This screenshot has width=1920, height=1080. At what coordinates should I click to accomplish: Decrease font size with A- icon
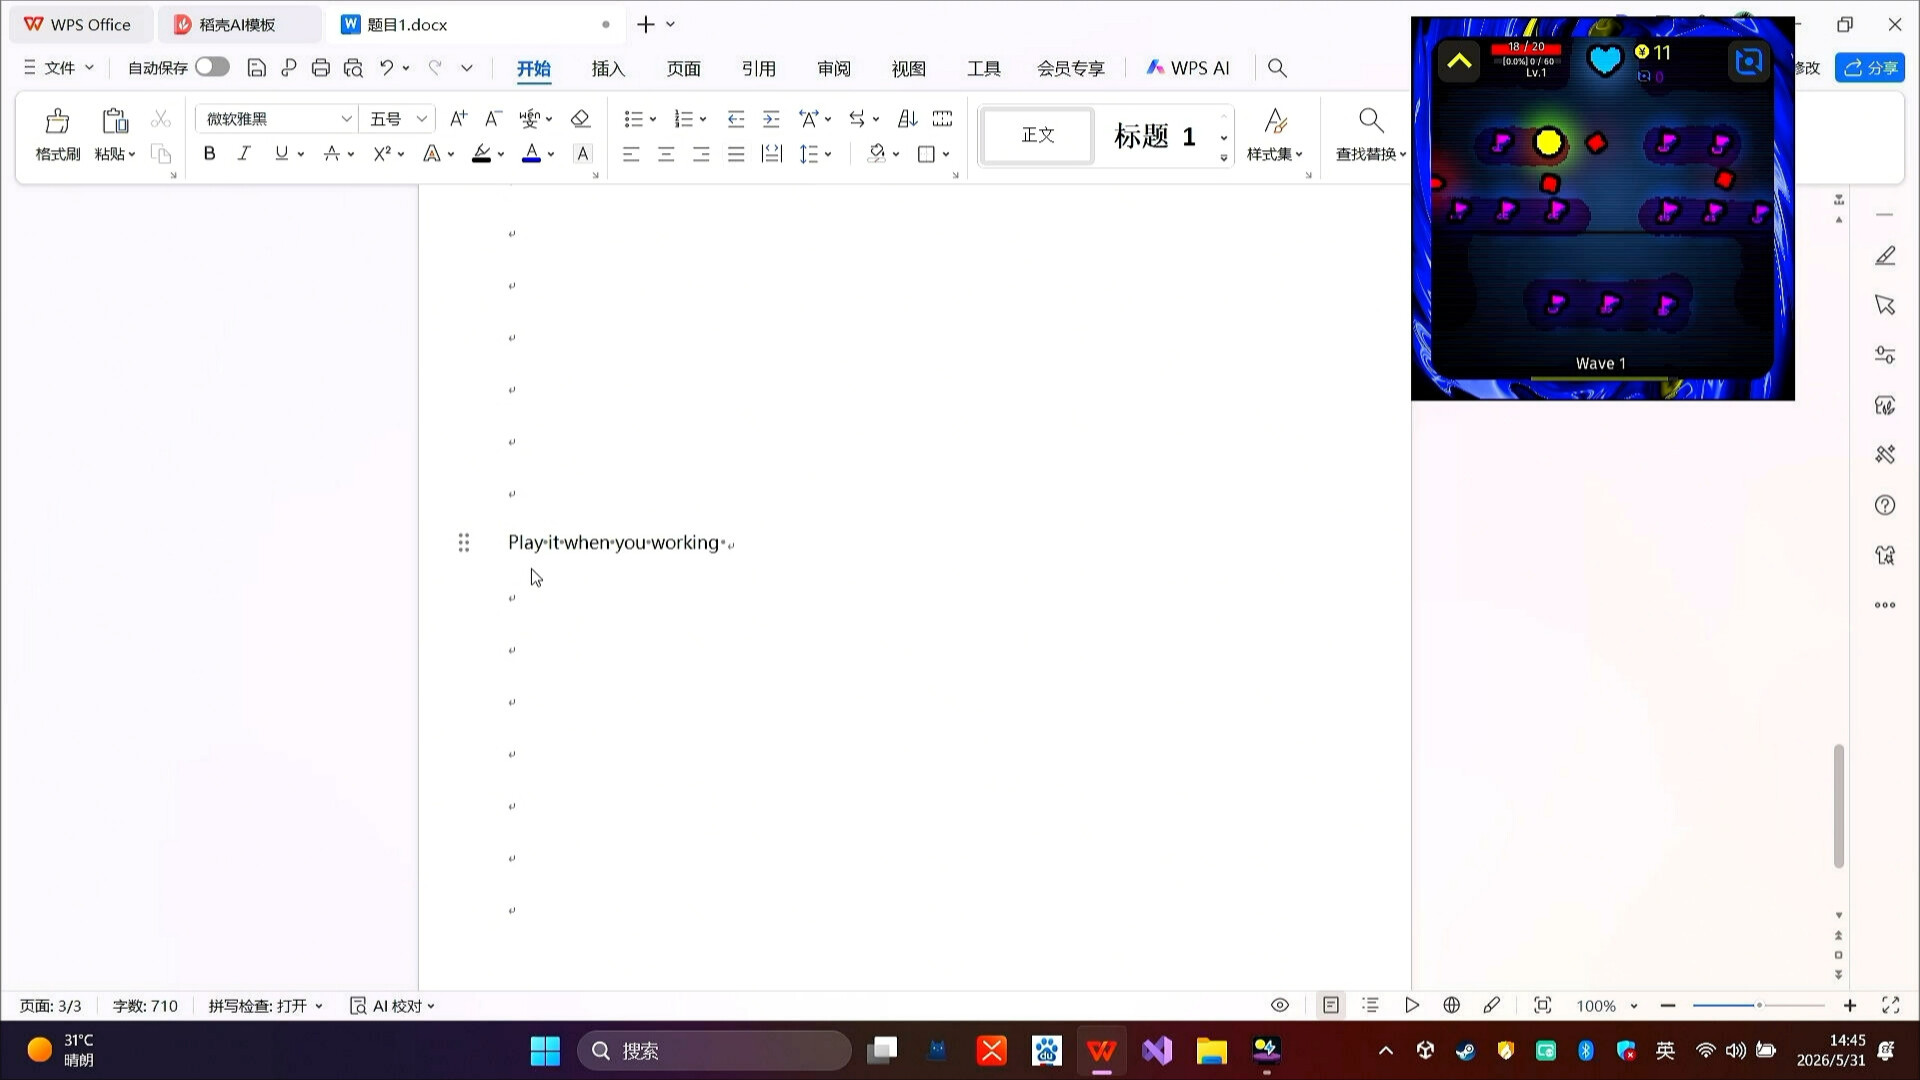(492, 119)
